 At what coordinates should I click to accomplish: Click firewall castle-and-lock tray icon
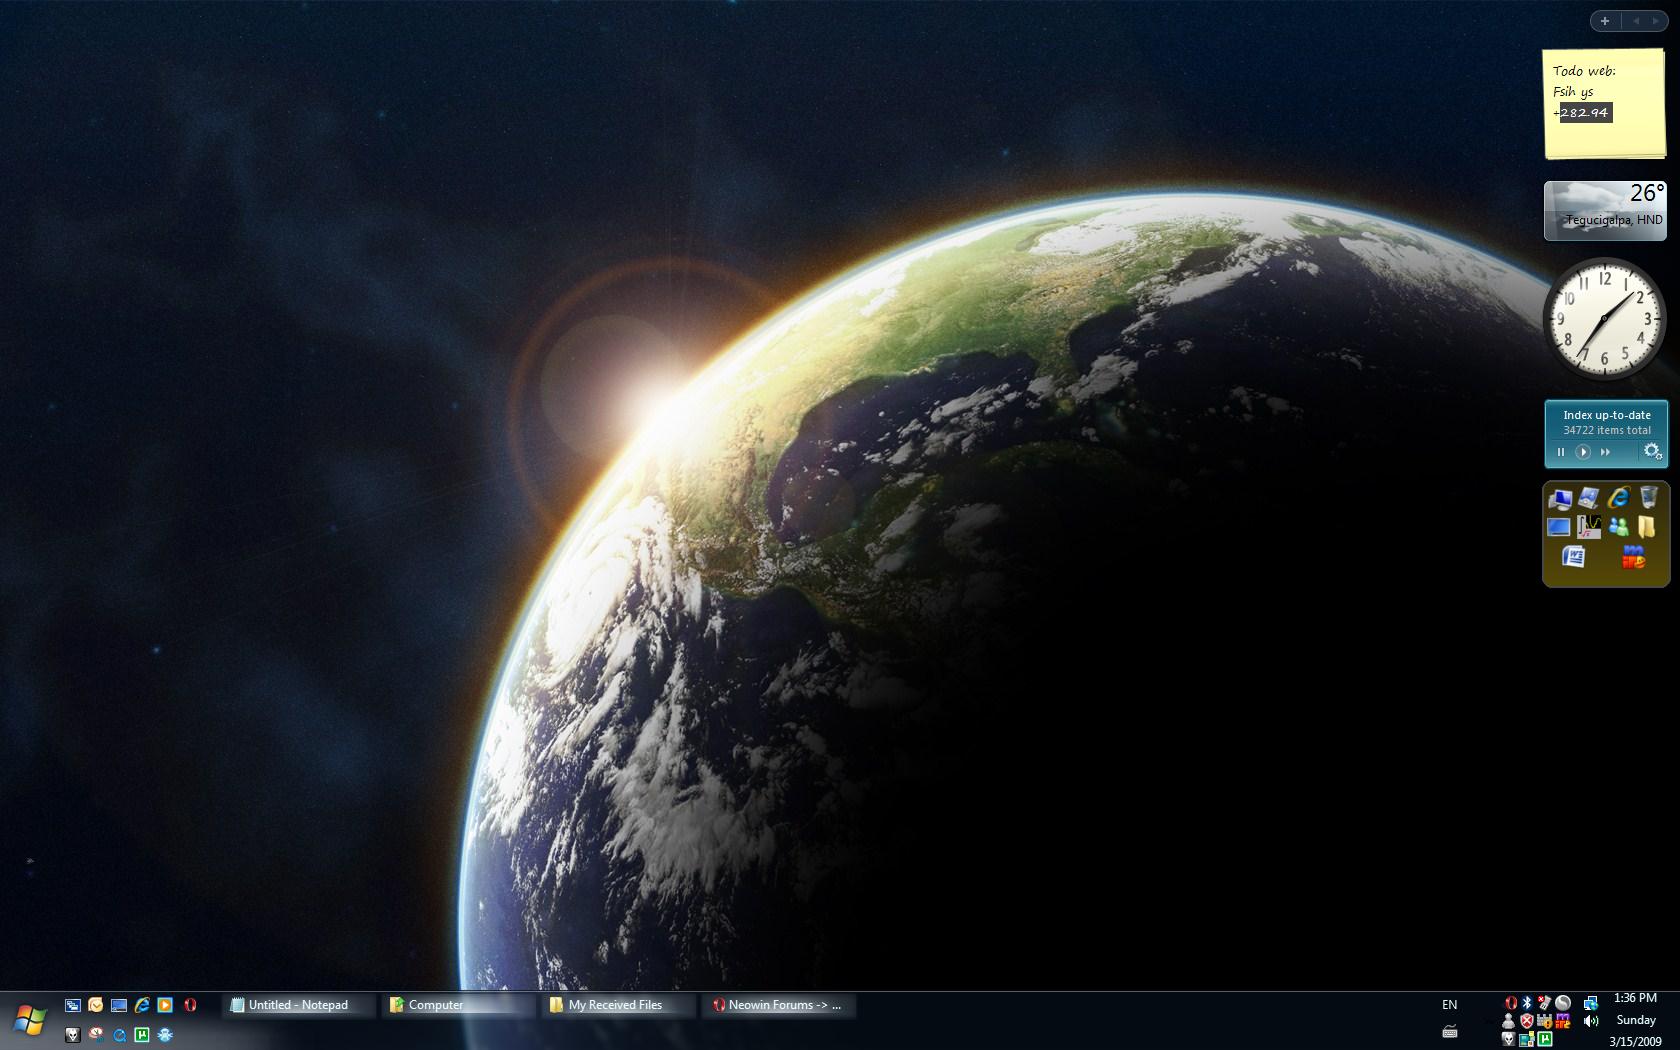1545,1021
